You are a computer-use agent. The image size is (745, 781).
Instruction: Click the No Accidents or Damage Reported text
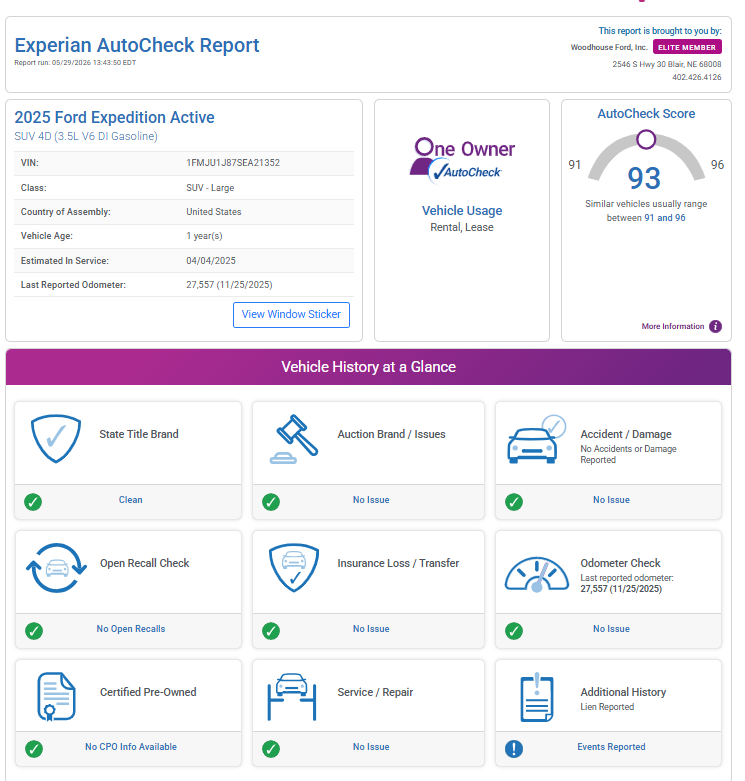[628, 454]
